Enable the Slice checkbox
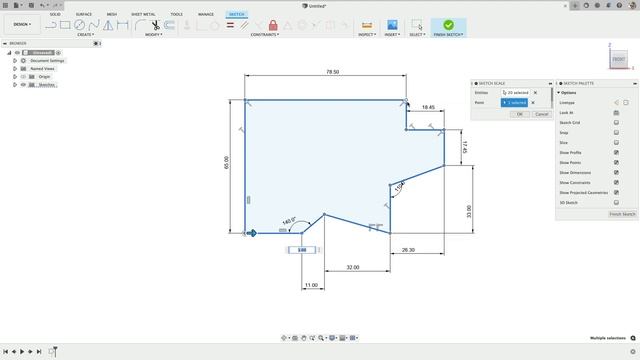640x360 pixels. [616, 142]
